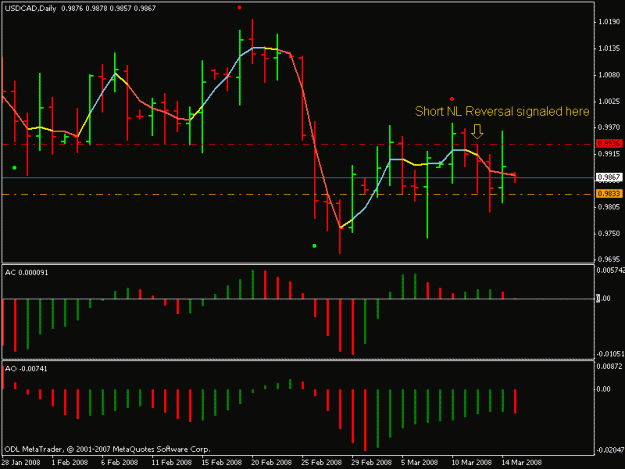The width and height of the screenshot is (625, 469).
Task: Click the AC 0.000091 indicator label
Action: pyautogui.click(x=27, y=273)
